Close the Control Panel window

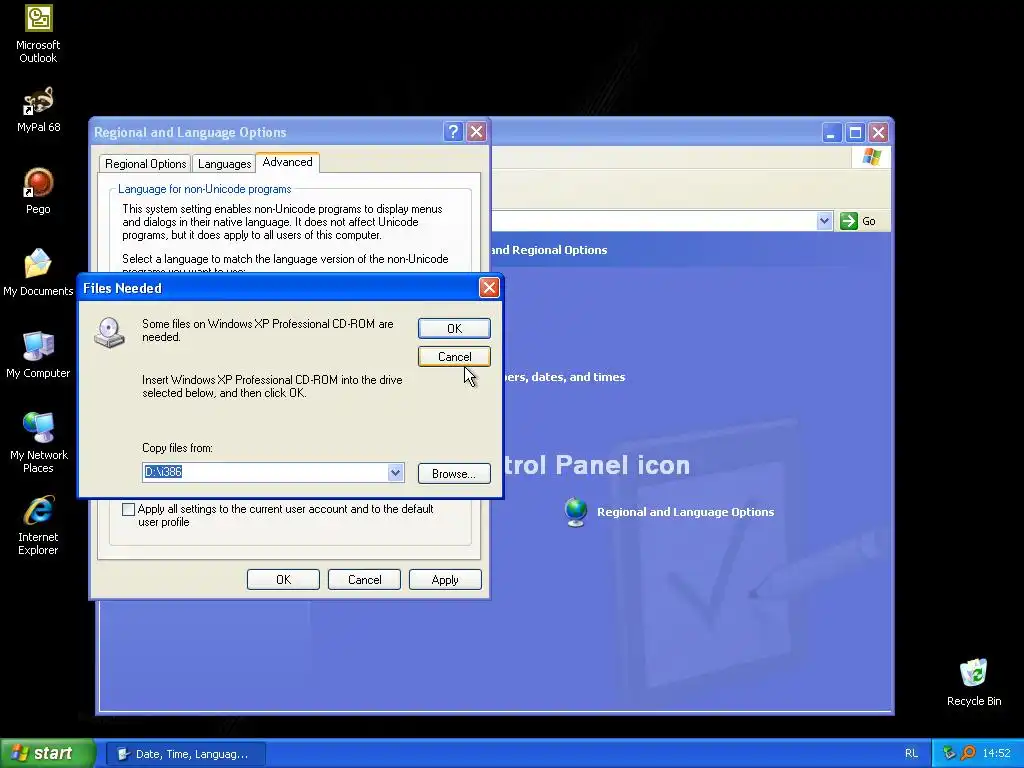point(878,133)
